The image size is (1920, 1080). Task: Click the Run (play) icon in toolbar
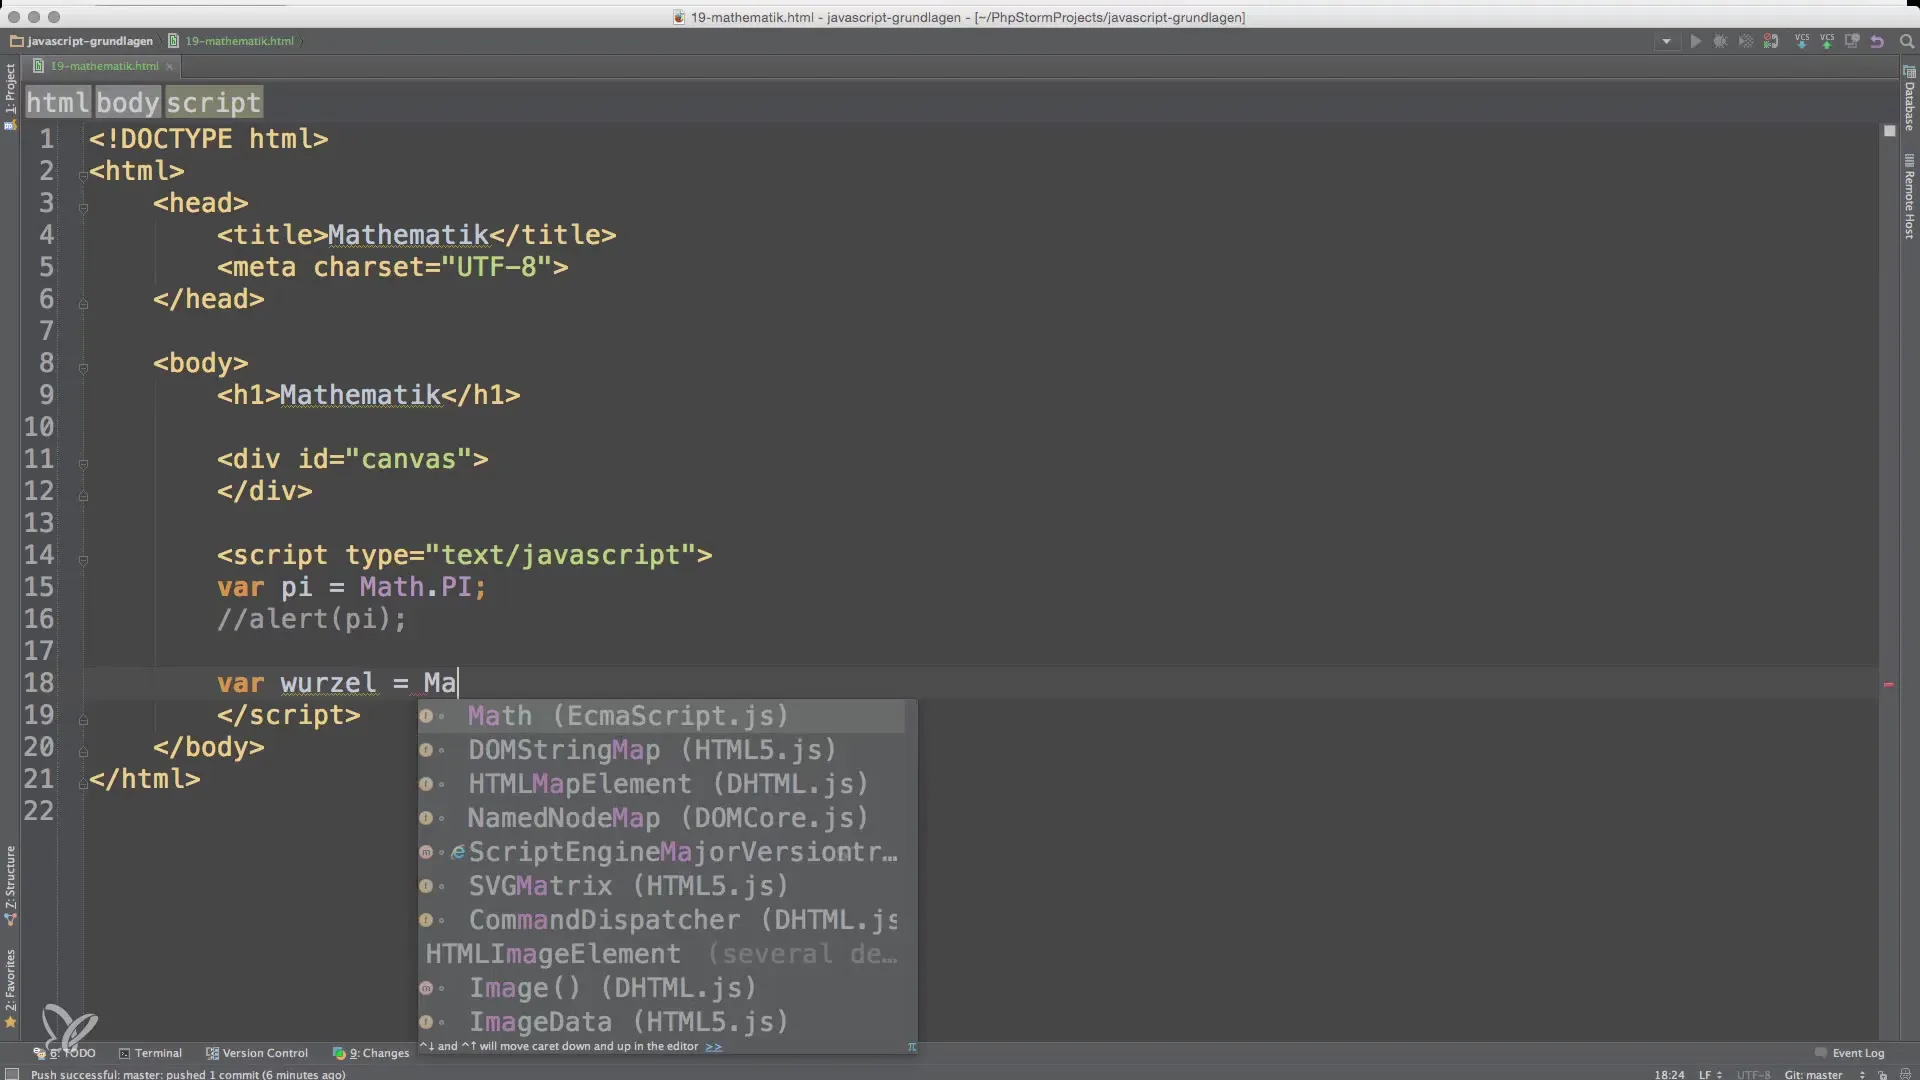pyautogui.click(x=1695, y=42)
